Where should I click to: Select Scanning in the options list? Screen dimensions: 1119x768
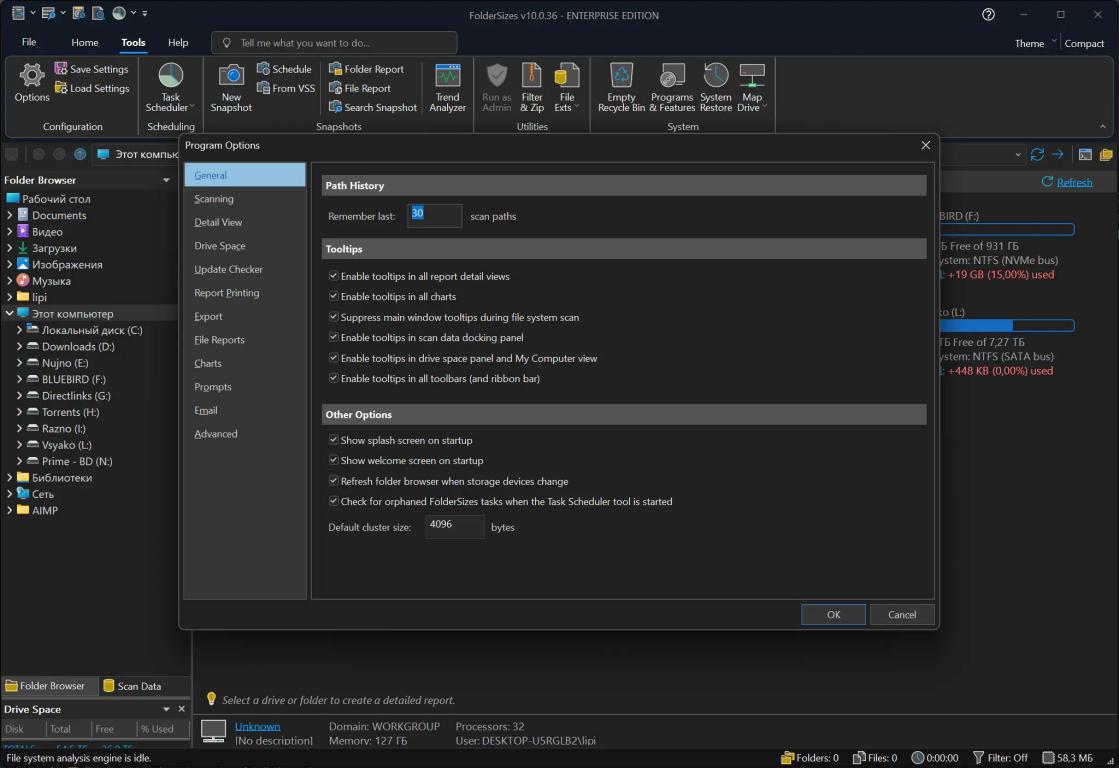[214, 199]
